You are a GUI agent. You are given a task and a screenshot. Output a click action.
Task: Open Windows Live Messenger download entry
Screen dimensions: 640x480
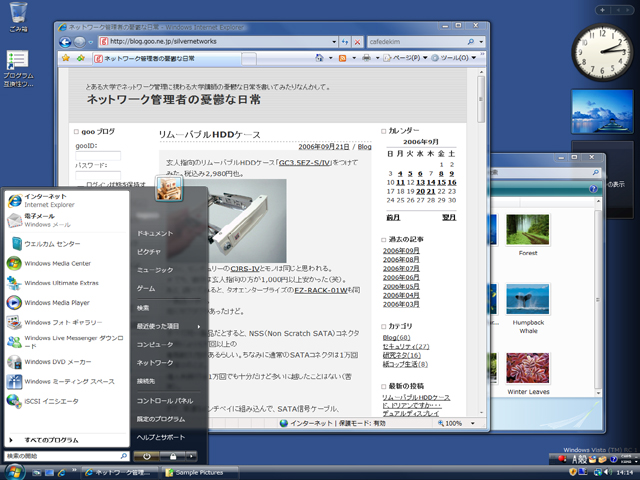(65, 342)
